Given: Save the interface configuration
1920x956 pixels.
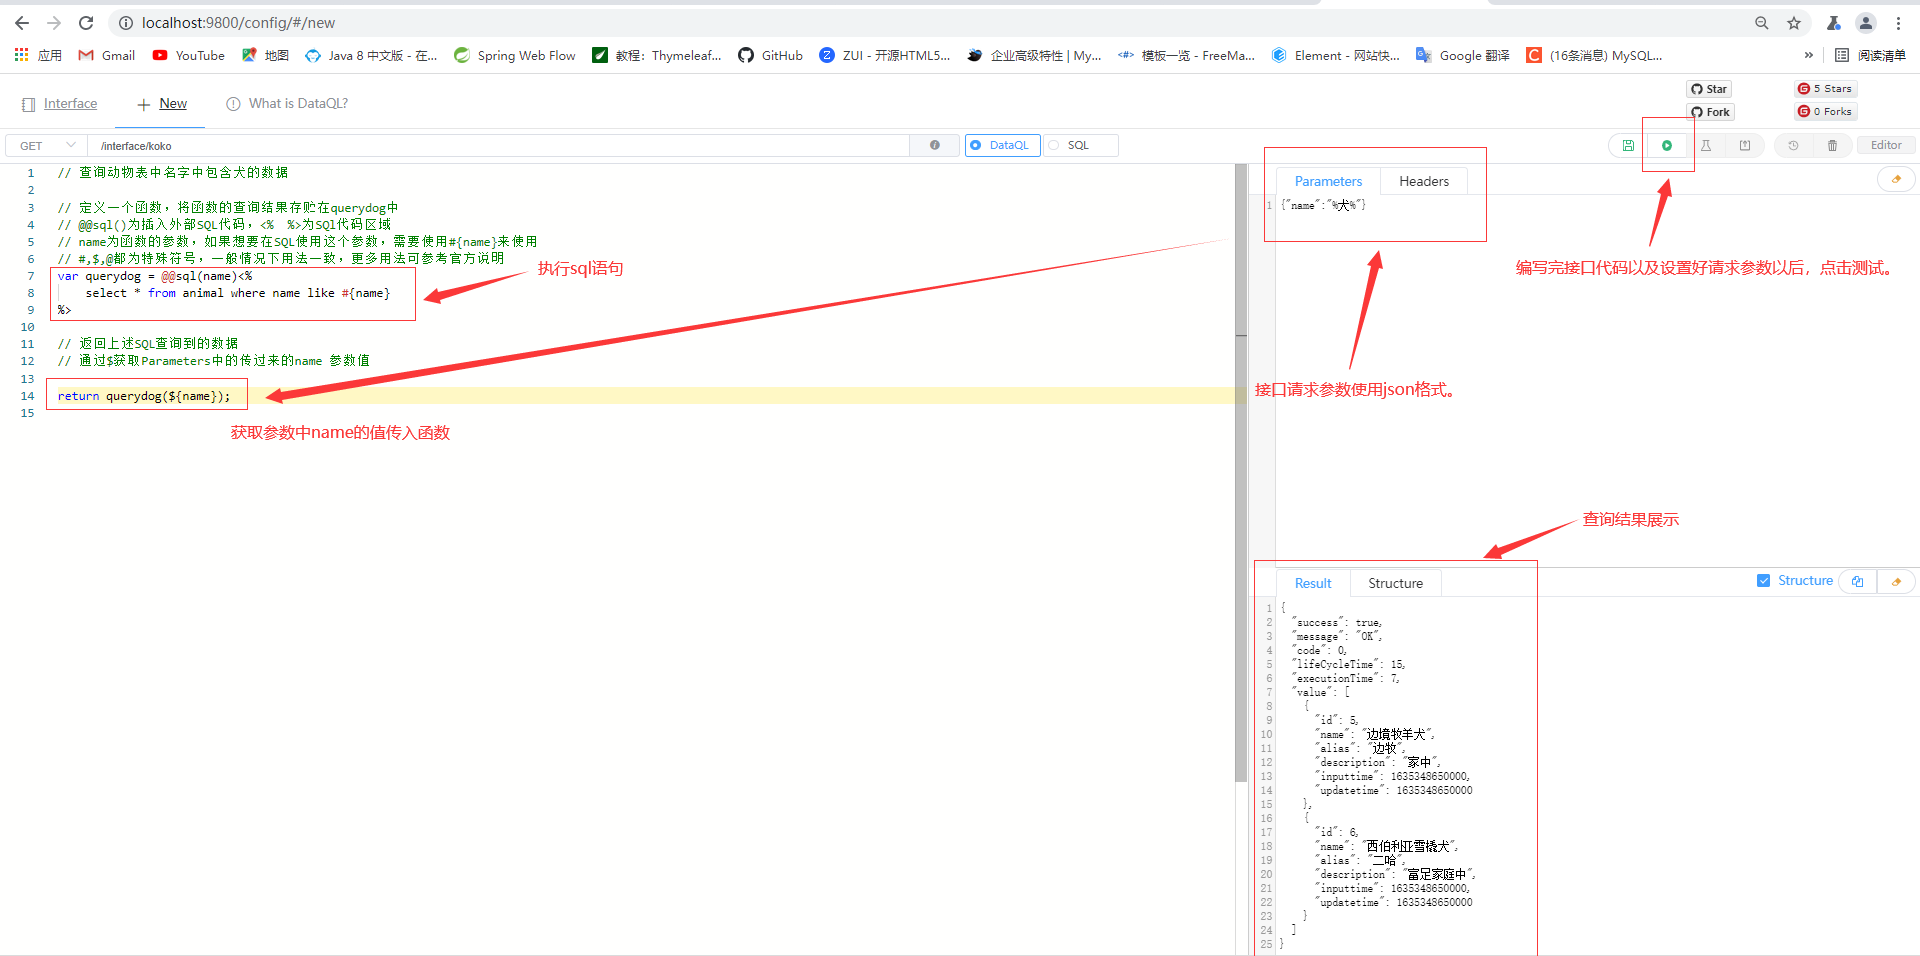Looking at the screenshot, I should coord(1627,145).
